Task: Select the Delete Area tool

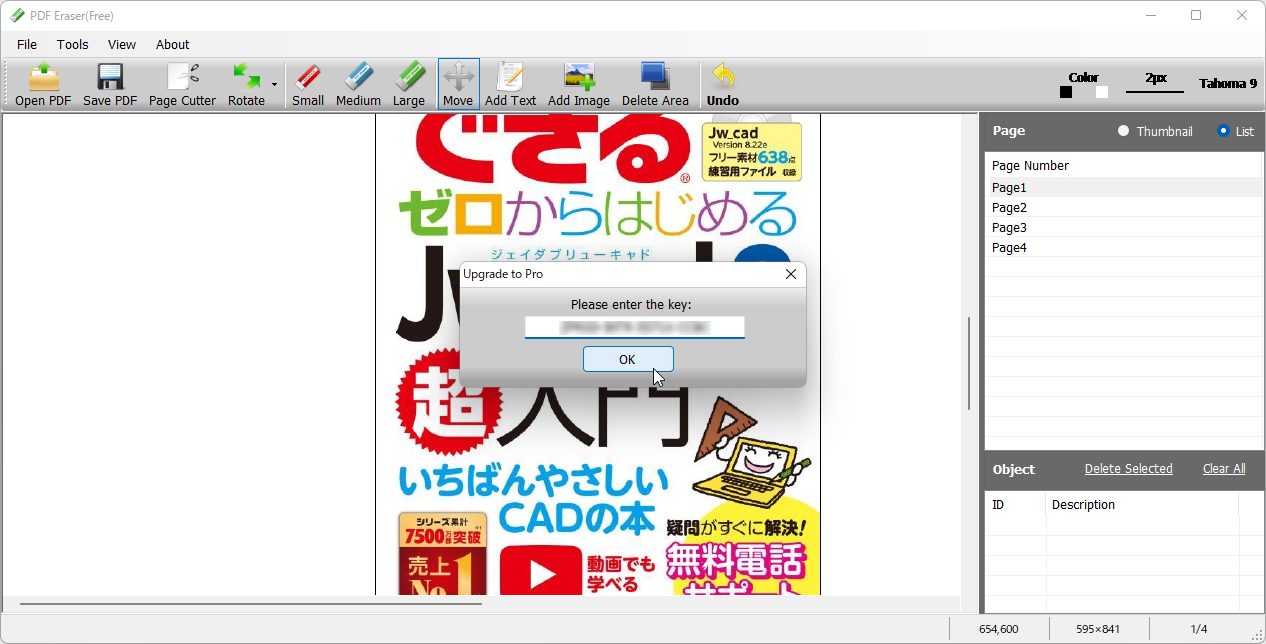Action: pos(655,85)
